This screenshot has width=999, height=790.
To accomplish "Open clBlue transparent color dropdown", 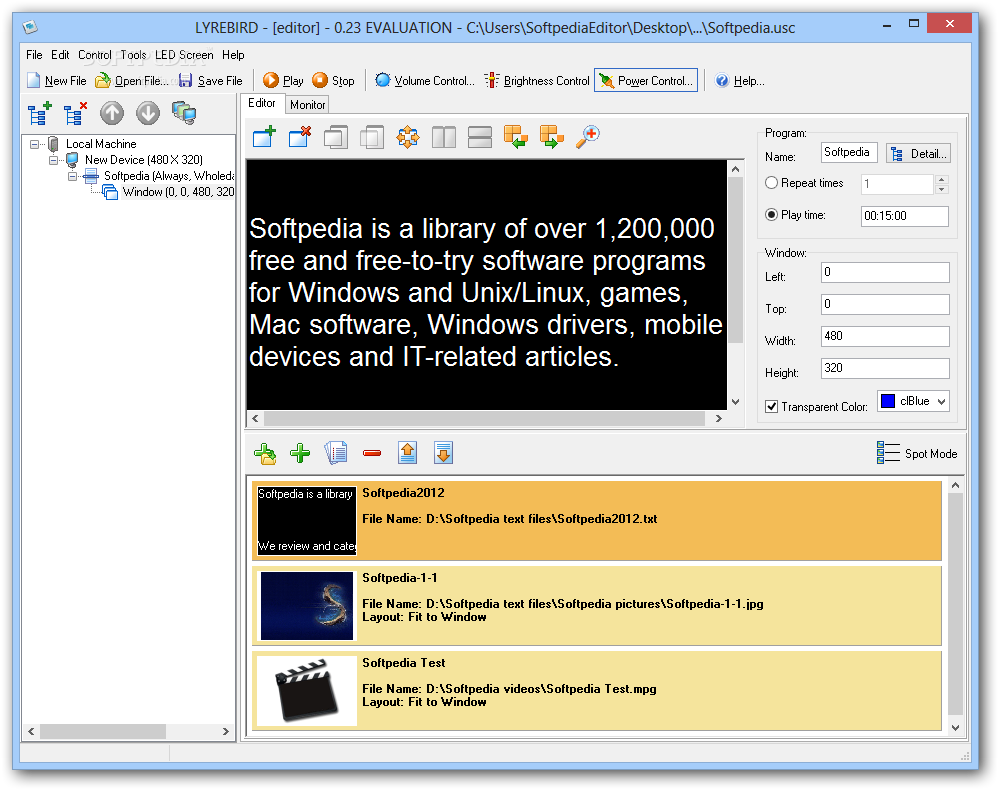I will tap(914, 401).
